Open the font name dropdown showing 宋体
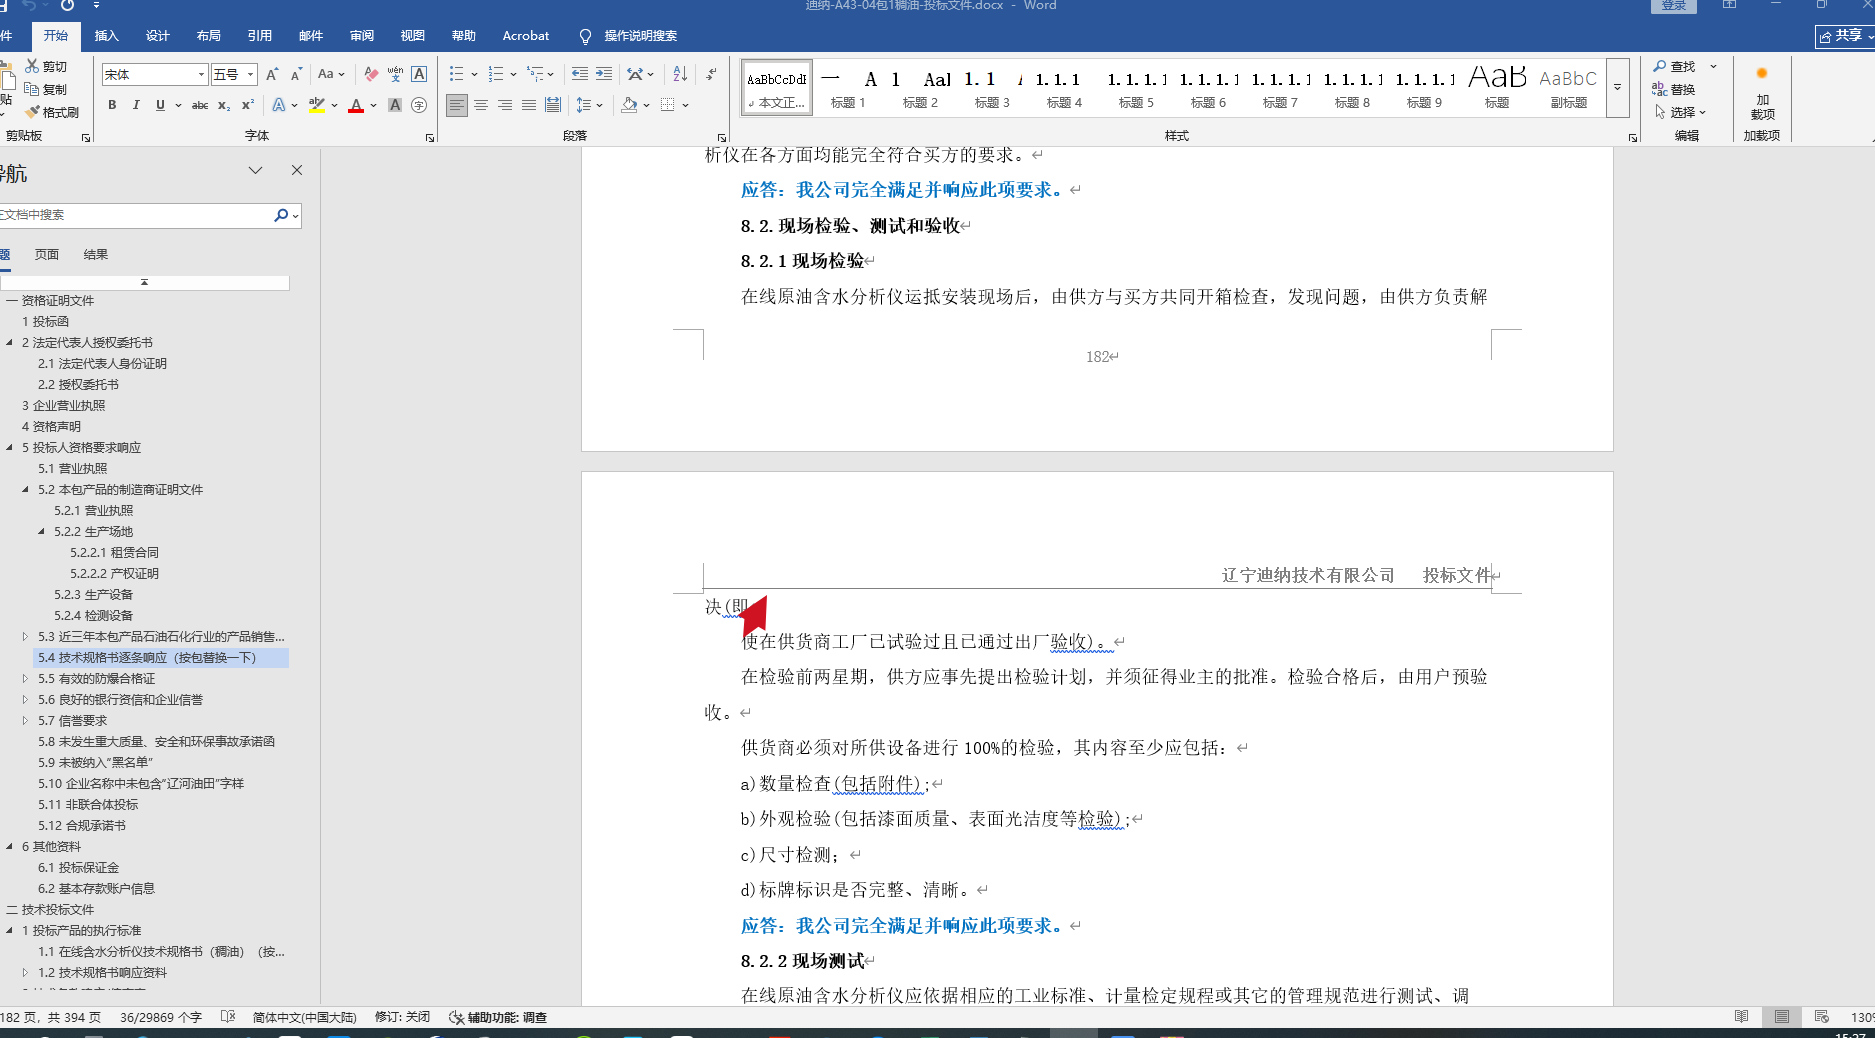1875x1038 pixels. coord(201,75)
